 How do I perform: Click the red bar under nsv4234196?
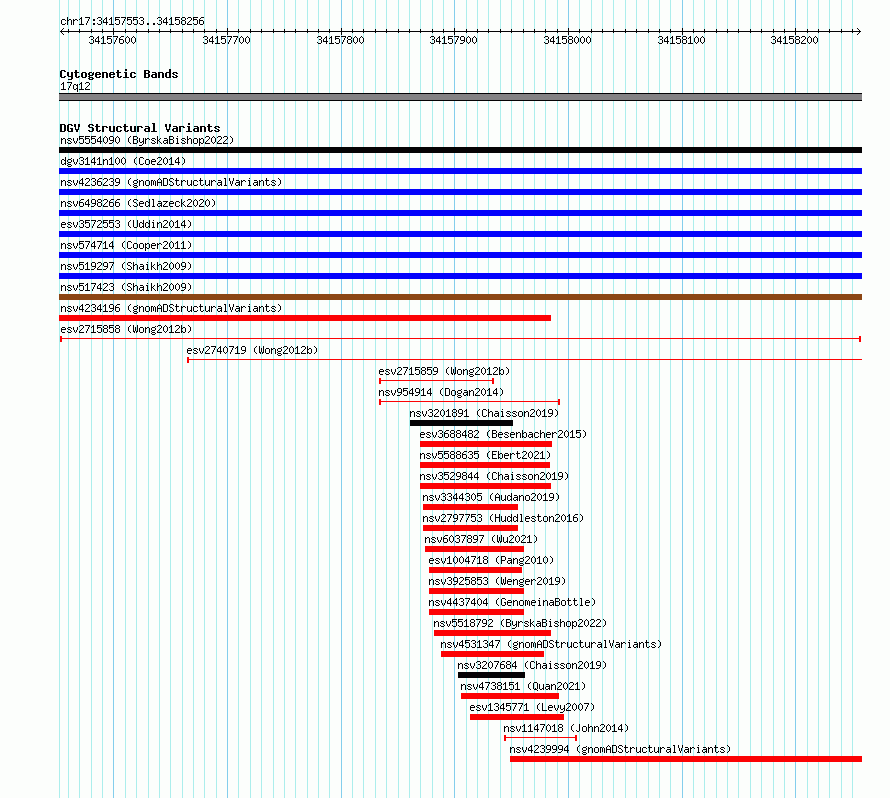click(x=305, y=318)
